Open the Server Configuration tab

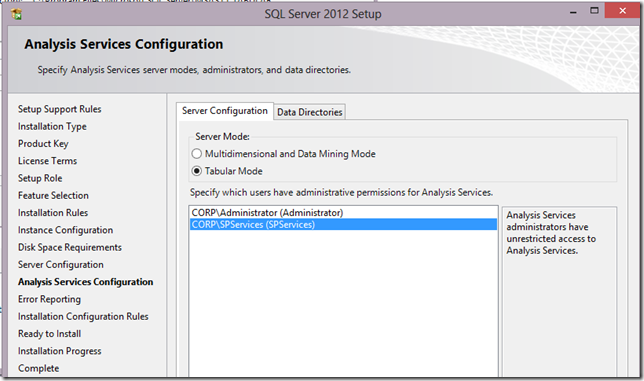225,111
